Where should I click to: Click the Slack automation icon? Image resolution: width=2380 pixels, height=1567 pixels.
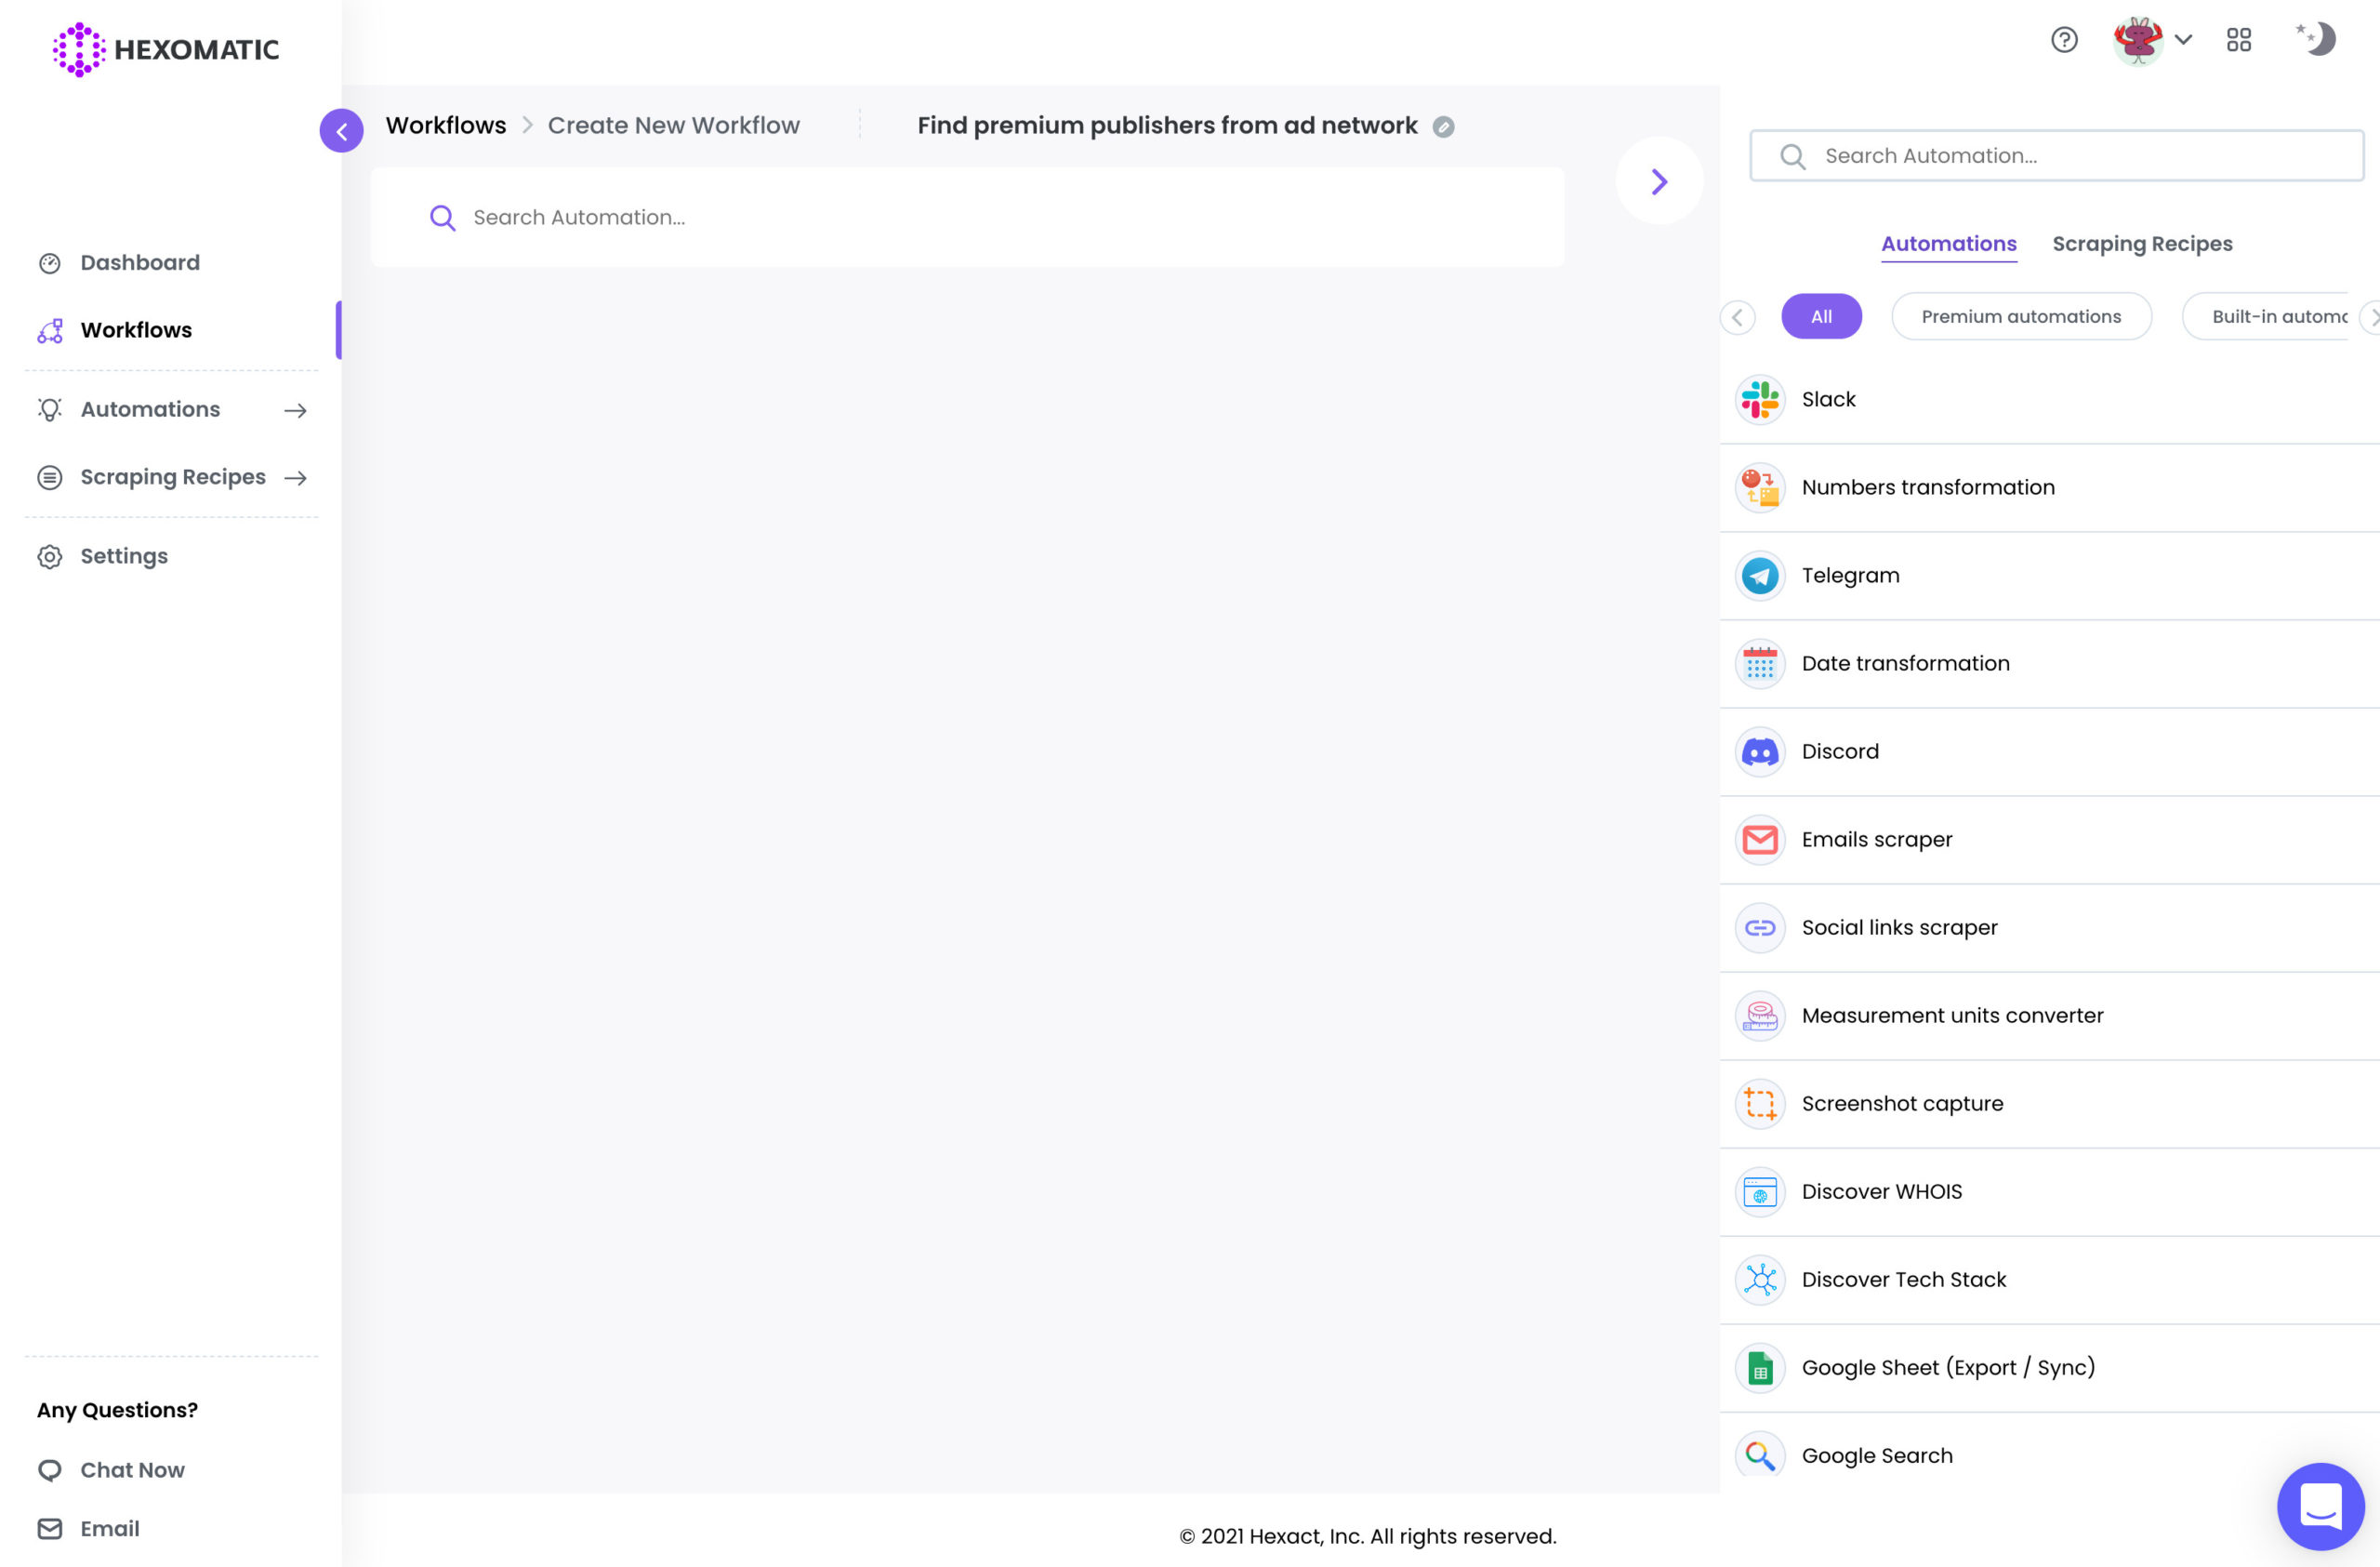(1759, 400)
